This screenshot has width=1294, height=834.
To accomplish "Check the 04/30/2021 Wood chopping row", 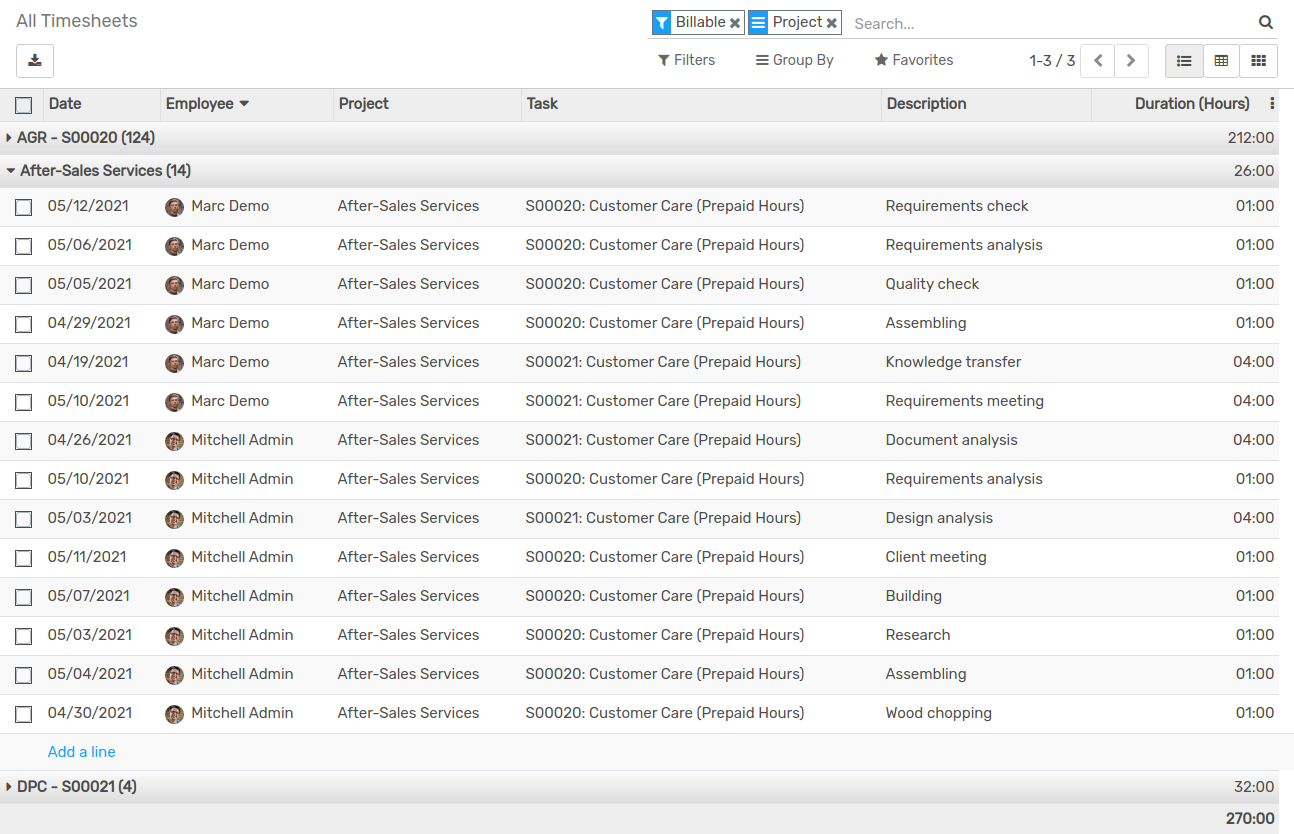I will [x=23, y=714].
